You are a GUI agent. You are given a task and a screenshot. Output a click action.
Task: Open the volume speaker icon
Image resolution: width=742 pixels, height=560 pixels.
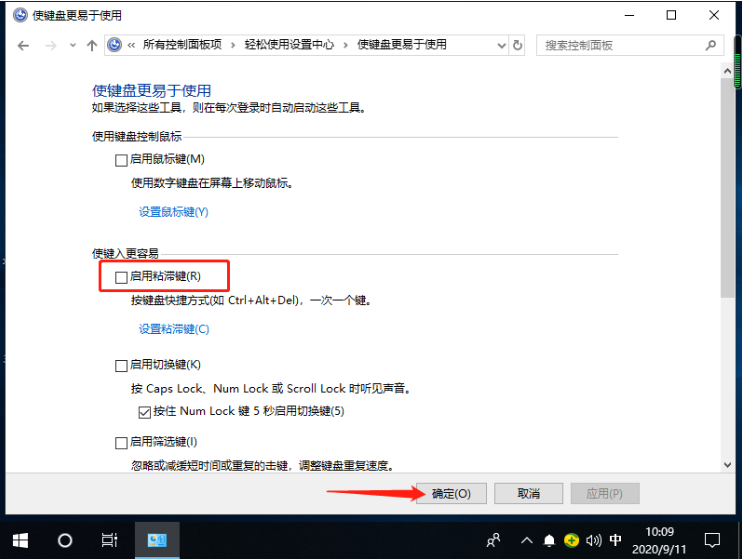pos(593,540)
